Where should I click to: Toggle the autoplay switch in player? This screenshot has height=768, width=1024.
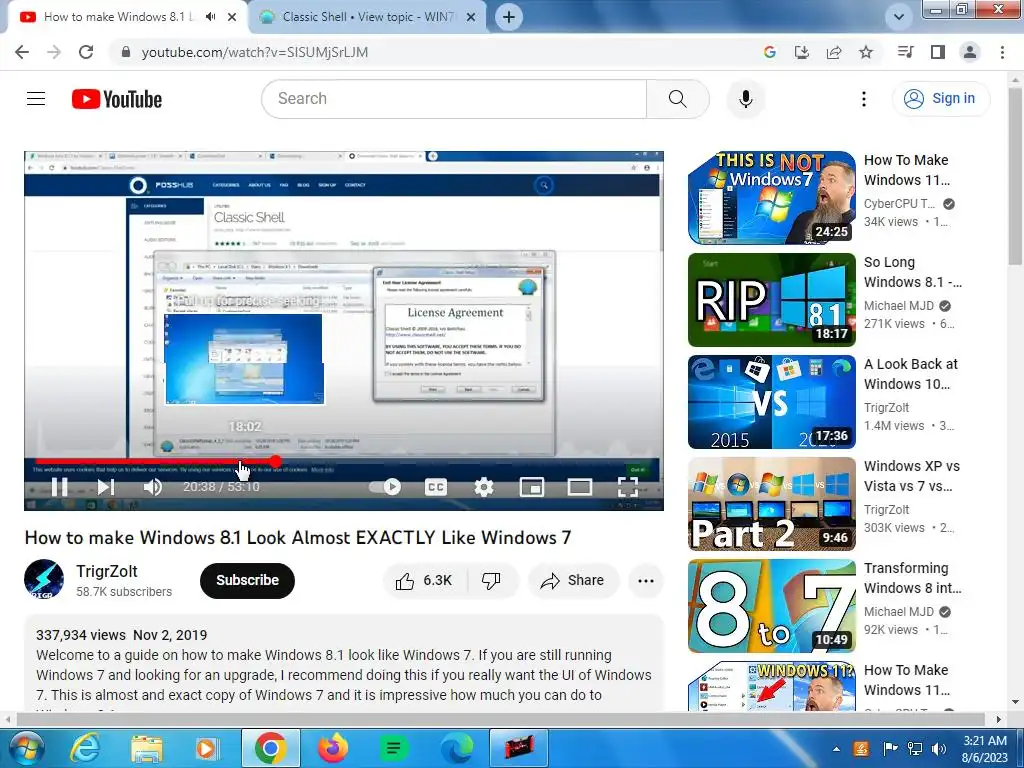[x=385, y=487]
